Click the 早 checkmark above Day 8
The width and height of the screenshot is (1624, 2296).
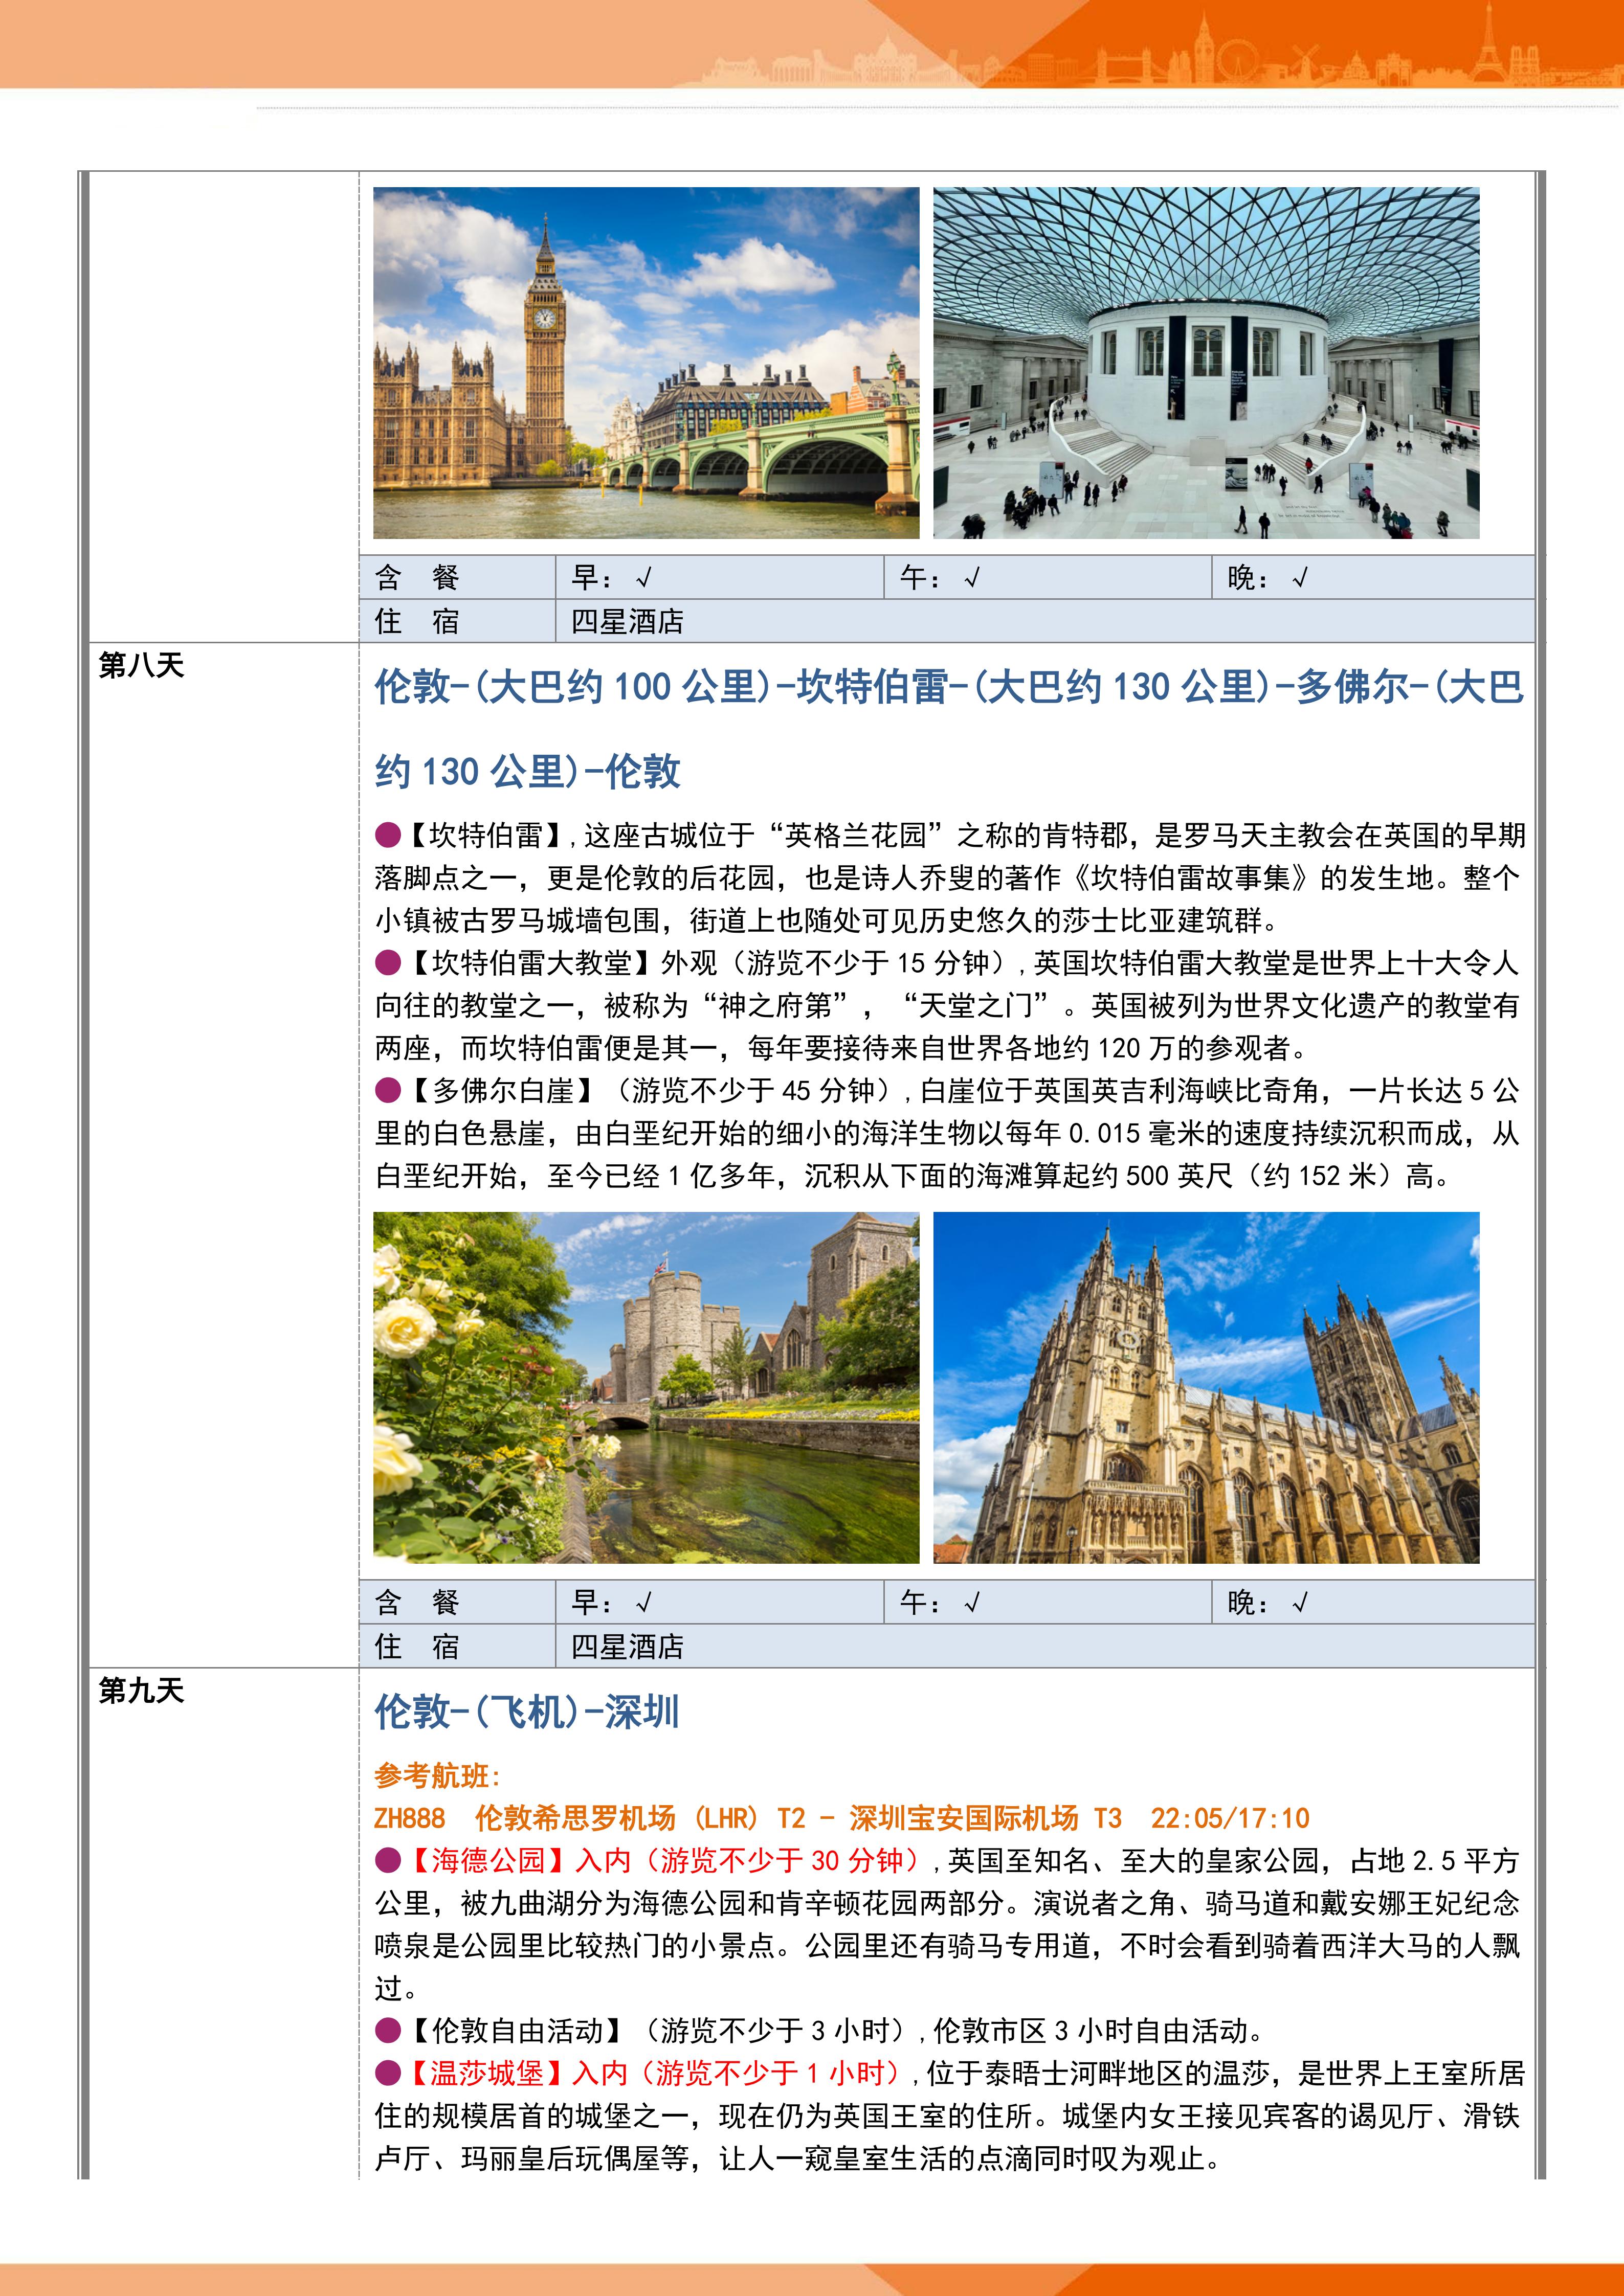coord(644,578)
